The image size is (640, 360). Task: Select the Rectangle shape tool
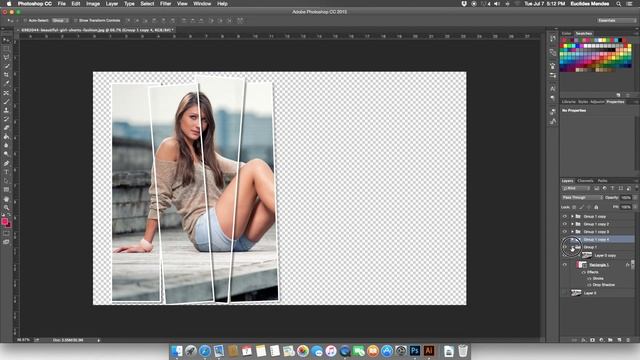click(x=6, y=190)
